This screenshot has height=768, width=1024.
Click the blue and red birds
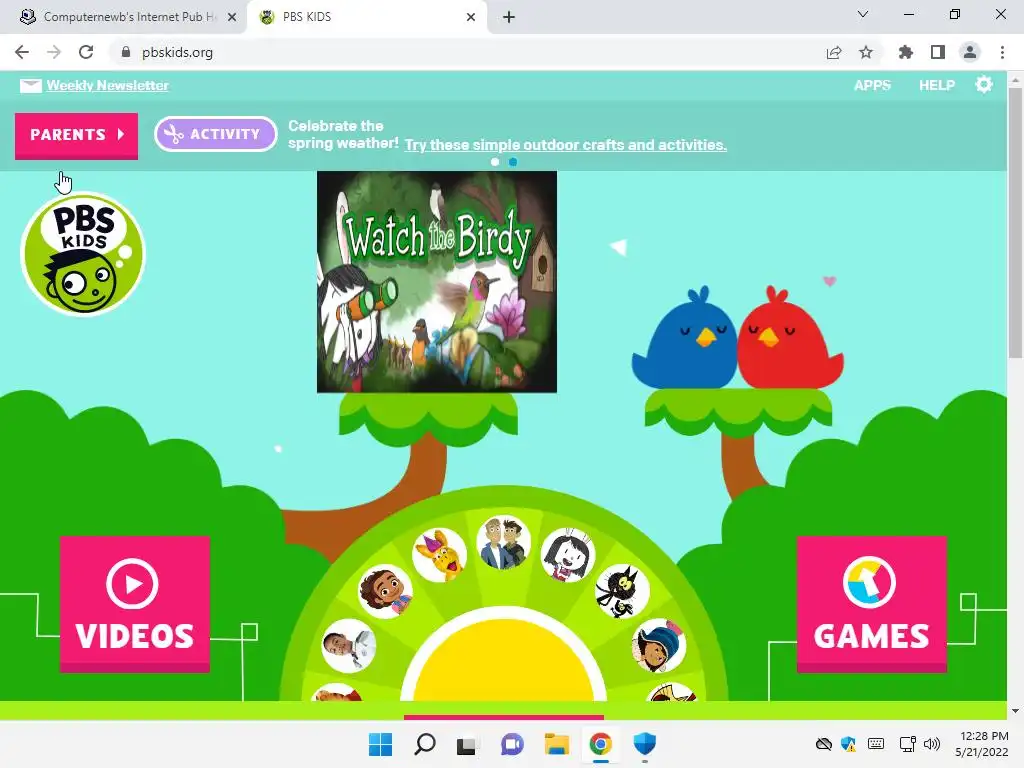point(737,338)
